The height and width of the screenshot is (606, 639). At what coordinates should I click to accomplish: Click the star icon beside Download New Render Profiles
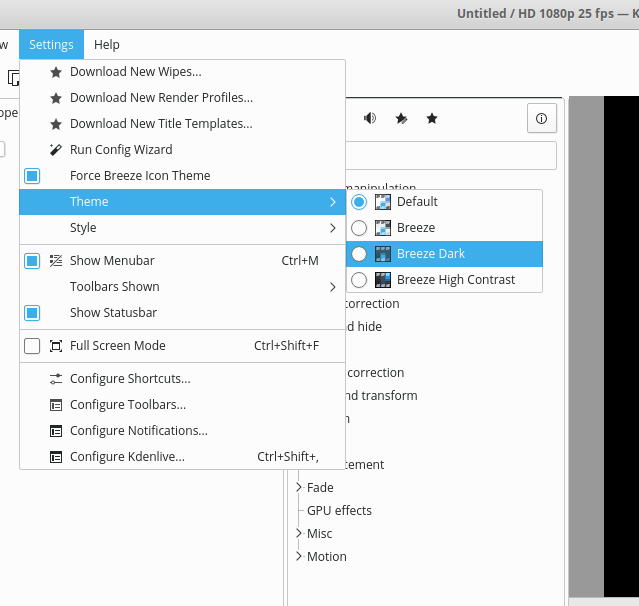coord(56,98)
